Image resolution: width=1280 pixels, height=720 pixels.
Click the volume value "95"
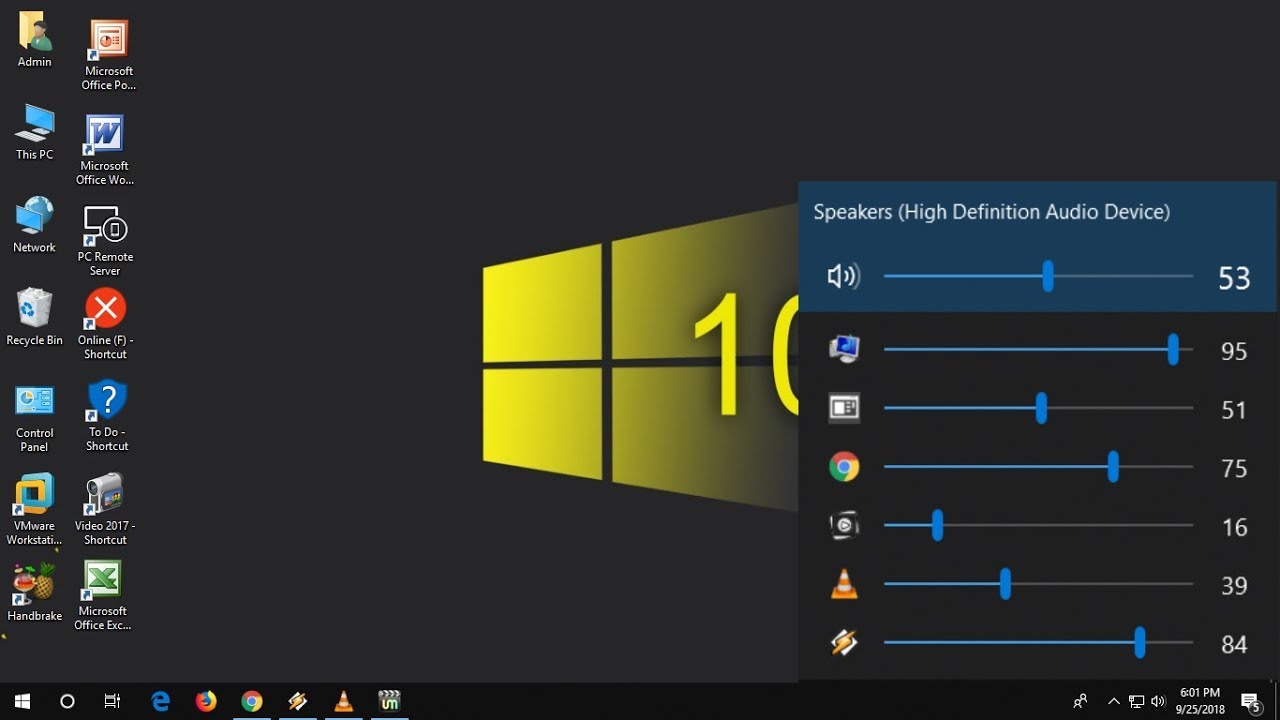(1234, 351)
